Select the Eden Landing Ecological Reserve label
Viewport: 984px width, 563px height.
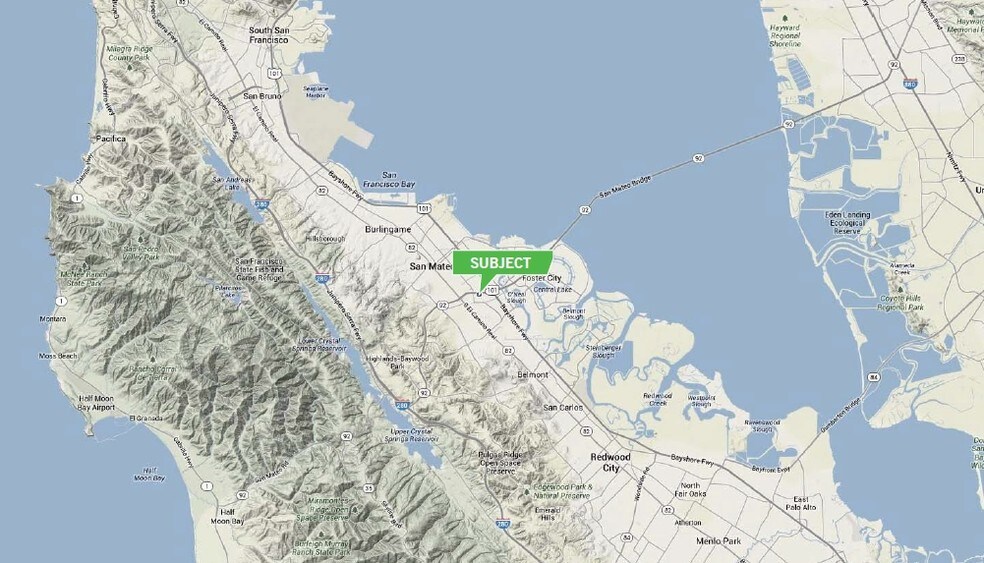tap(847, 223)
